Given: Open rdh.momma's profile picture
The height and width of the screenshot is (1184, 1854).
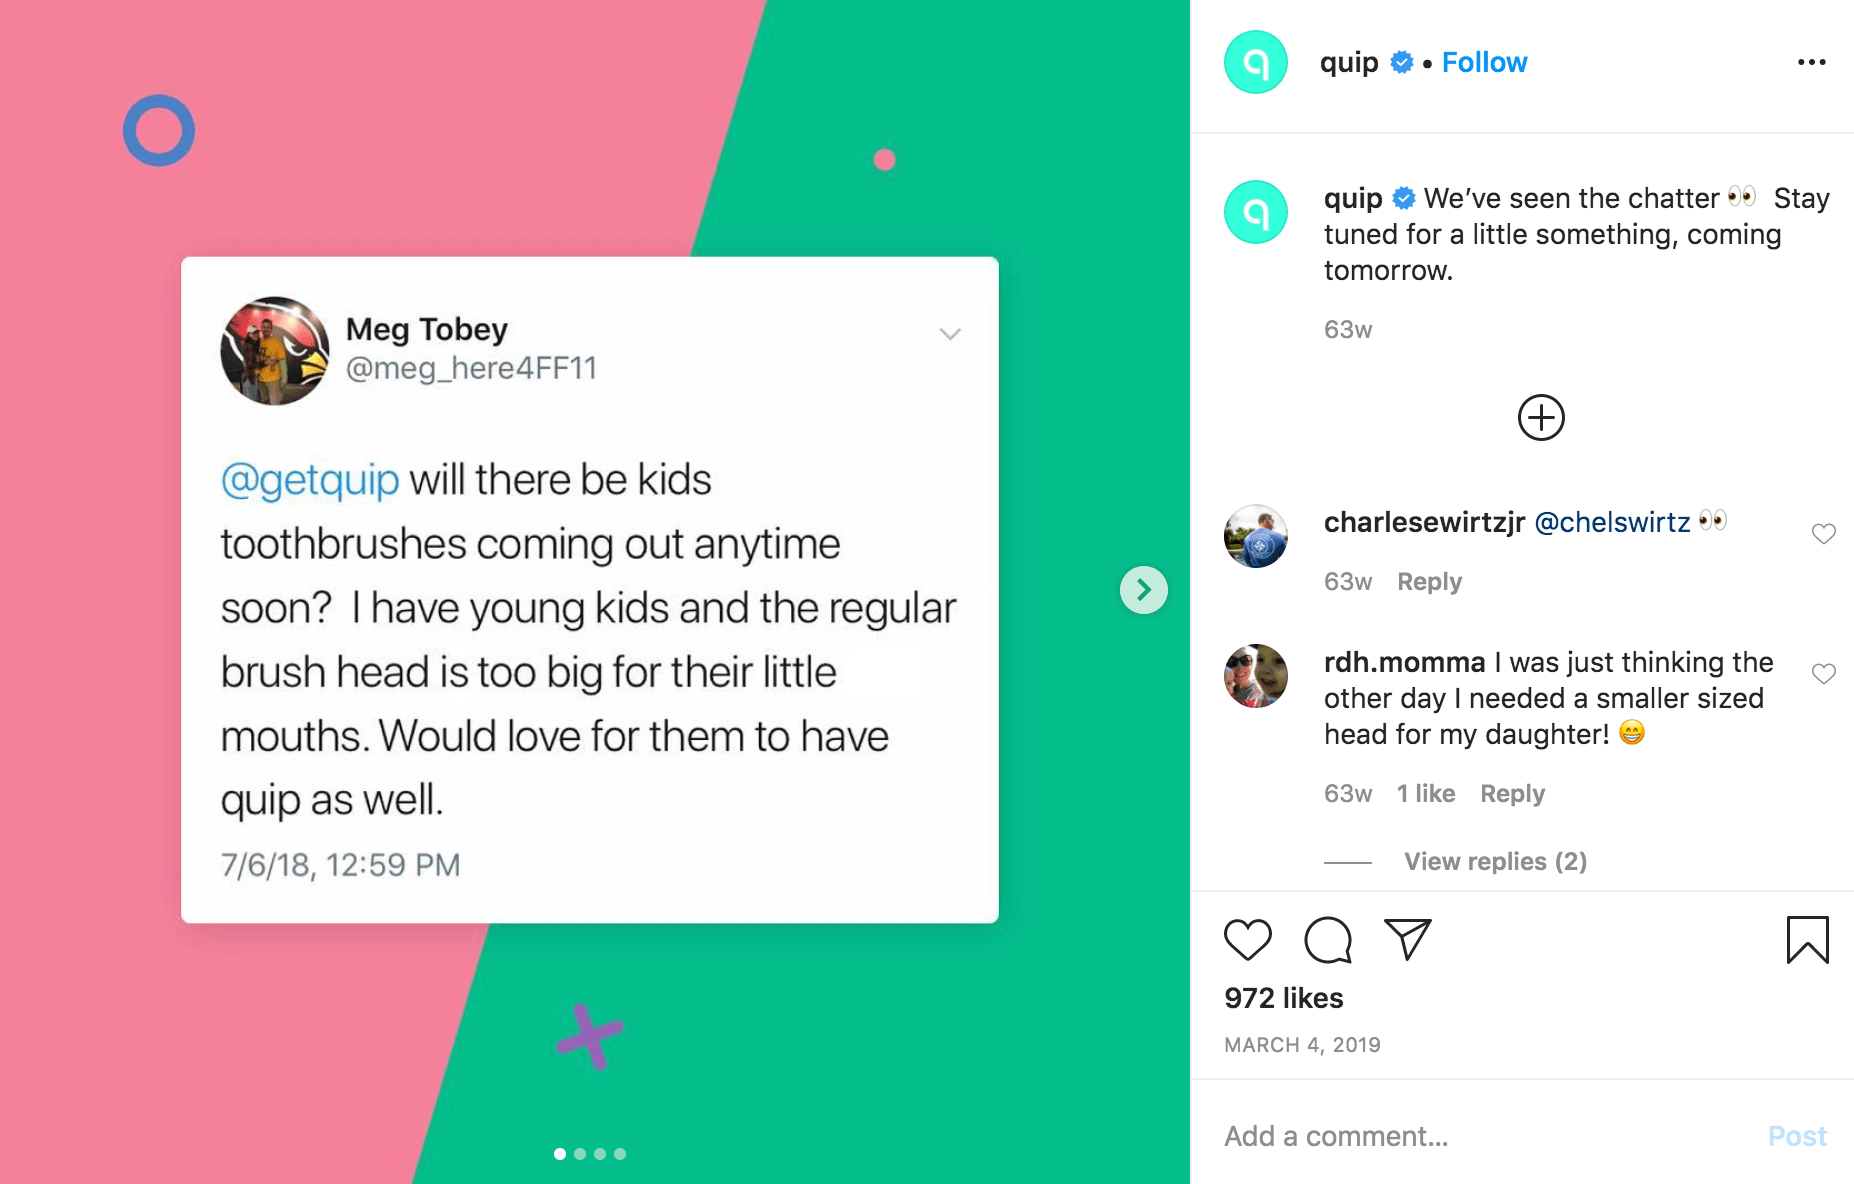Looking at the screenshot, I should point(1256,676).
